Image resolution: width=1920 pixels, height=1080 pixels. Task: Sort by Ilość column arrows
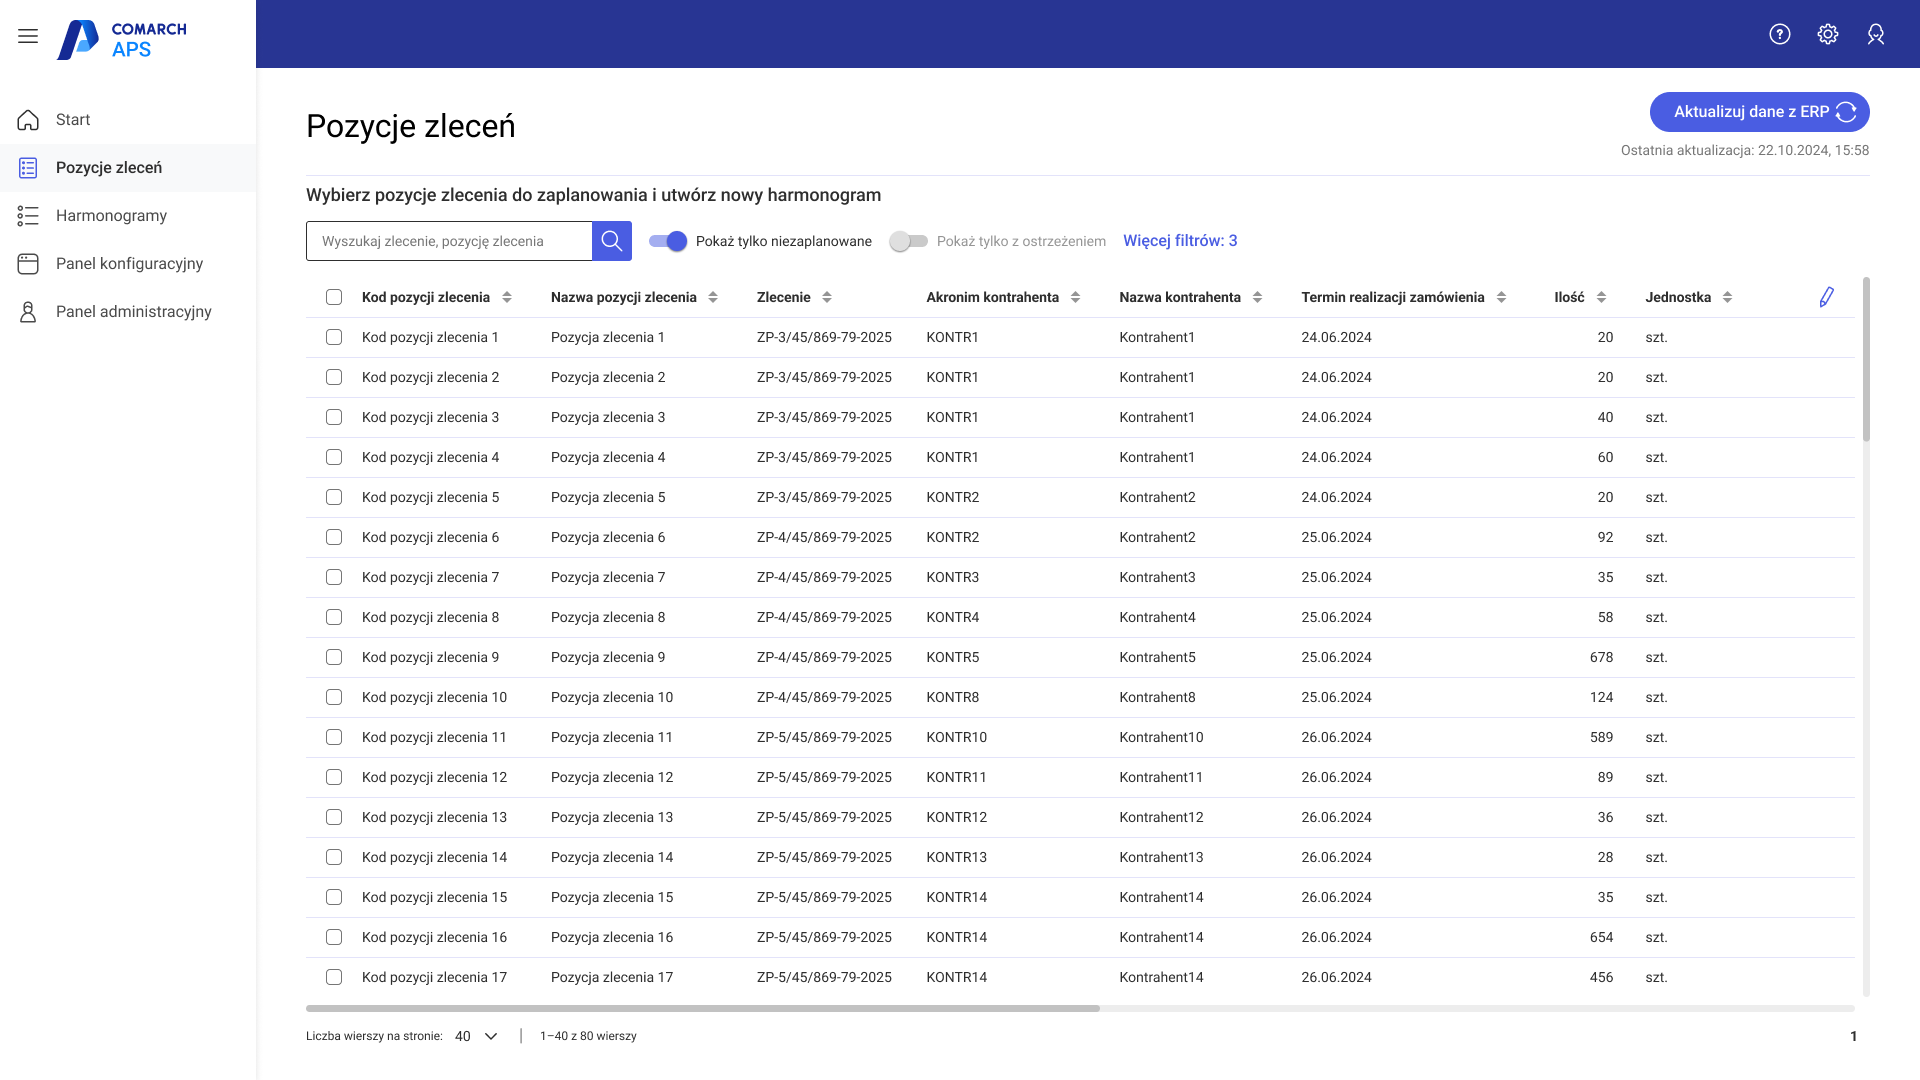click(x=1601, y=297)
